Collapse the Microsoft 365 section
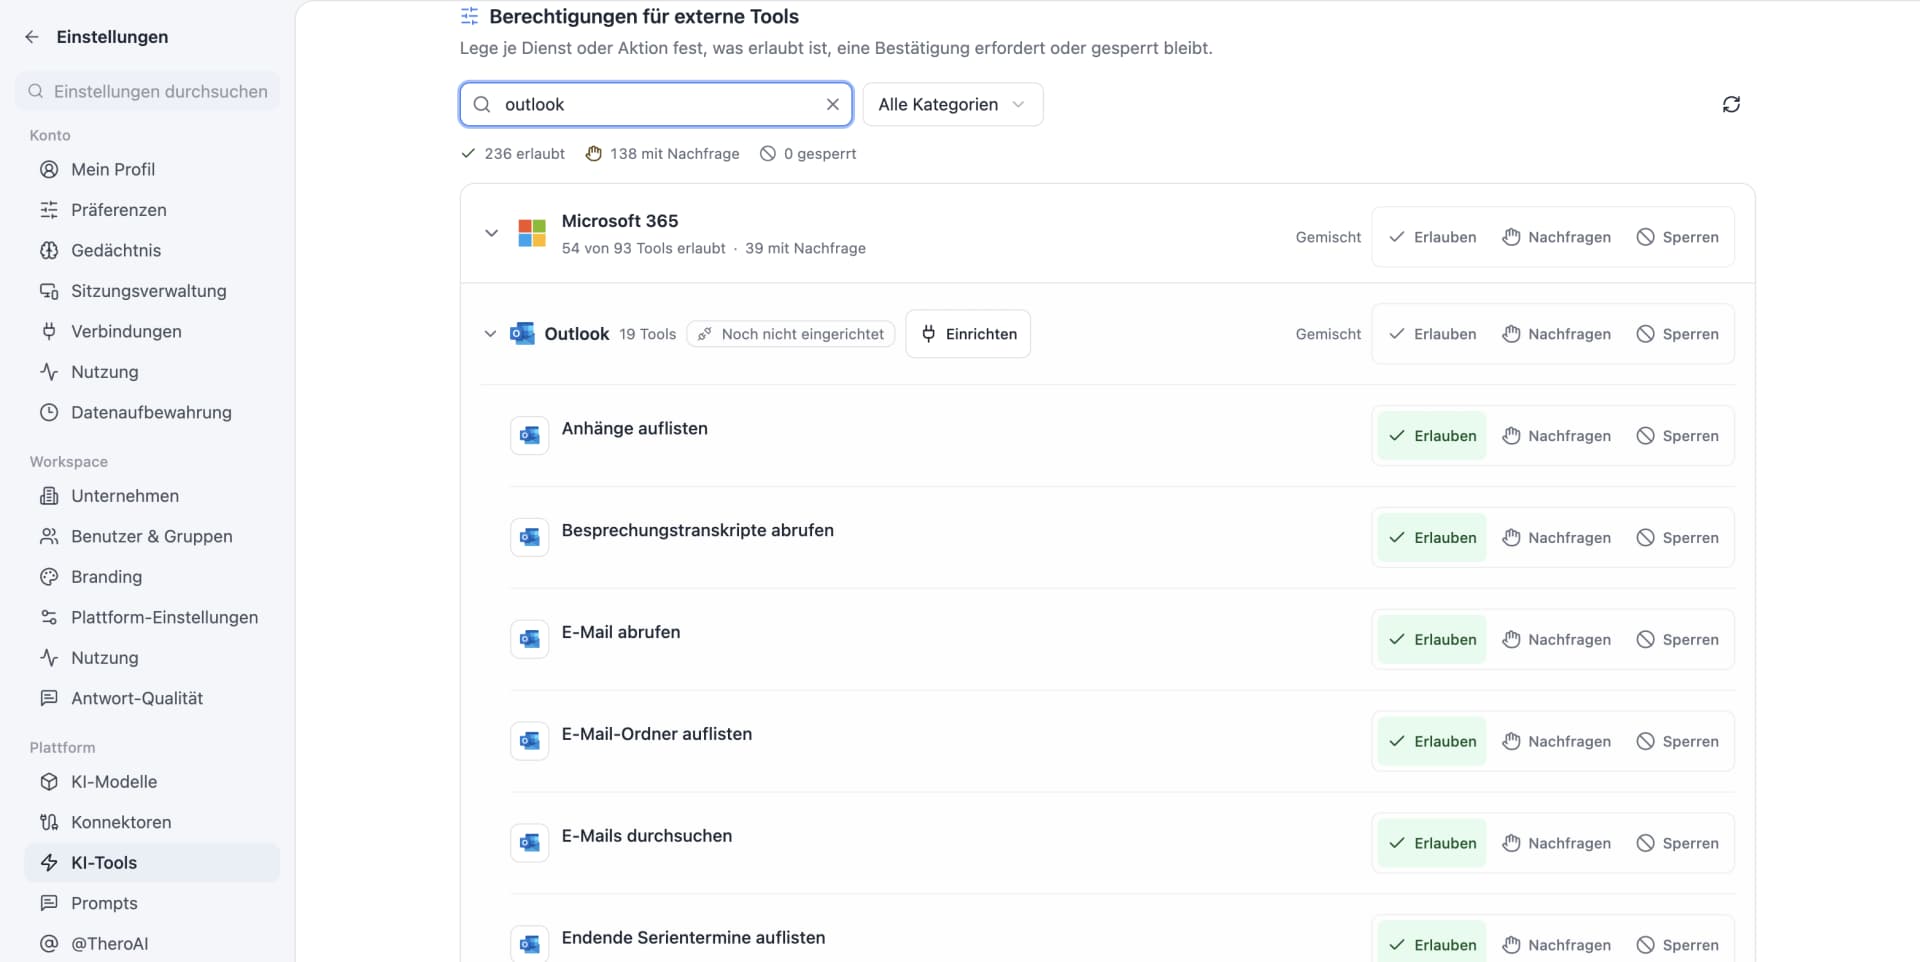The width and height of the screenshot is (1920, 962). tap(491, 233)
